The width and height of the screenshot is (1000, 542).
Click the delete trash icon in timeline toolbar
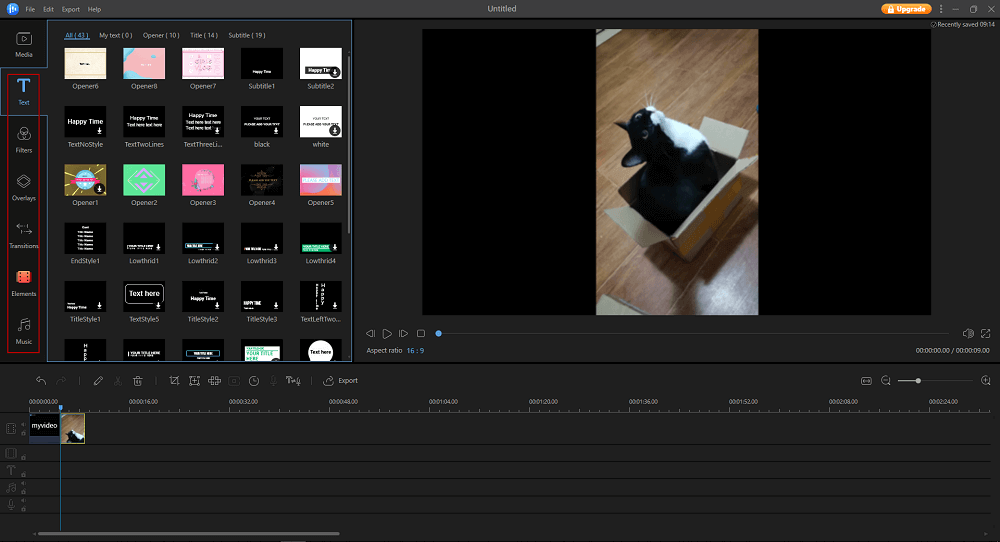coord(138,381)
